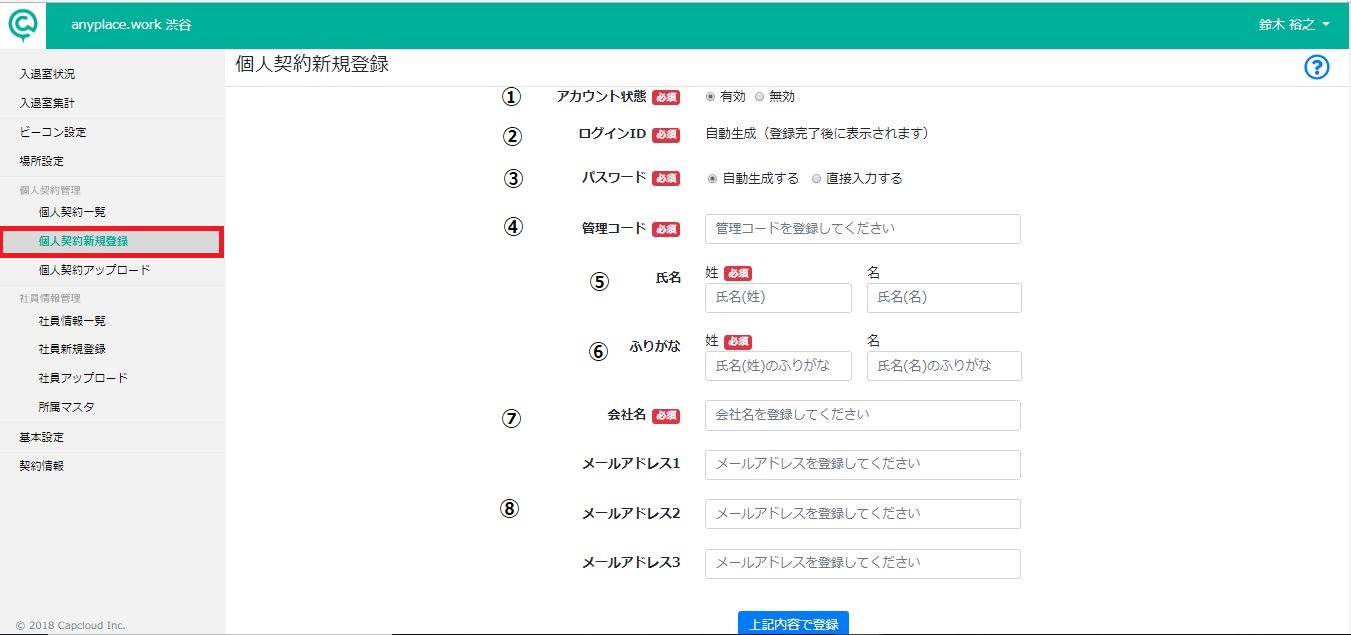
Task: Click the anyplace.work logo icon
Action: click(x=23, y=23)
